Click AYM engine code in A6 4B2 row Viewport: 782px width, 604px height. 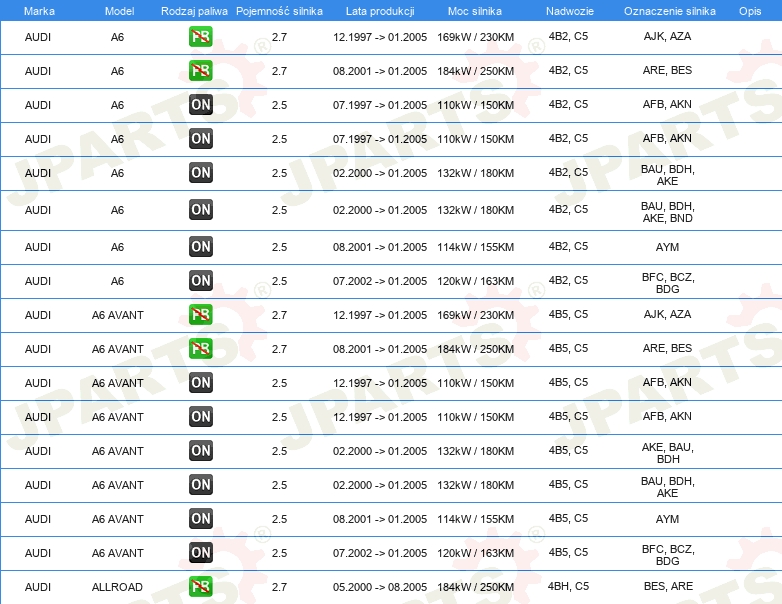[x=667, y=247]
